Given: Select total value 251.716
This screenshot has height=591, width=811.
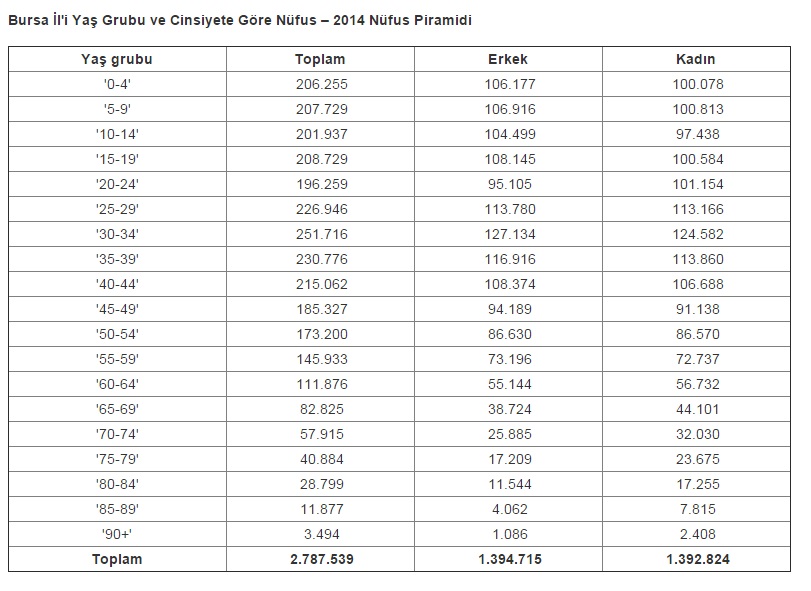Looking at the screenshot, I should pos(320,235).
